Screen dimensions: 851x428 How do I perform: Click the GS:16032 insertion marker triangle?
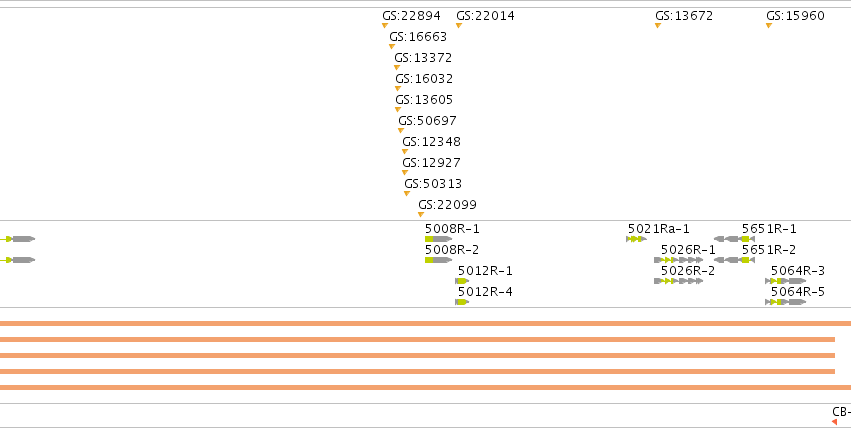pos(398,88)
